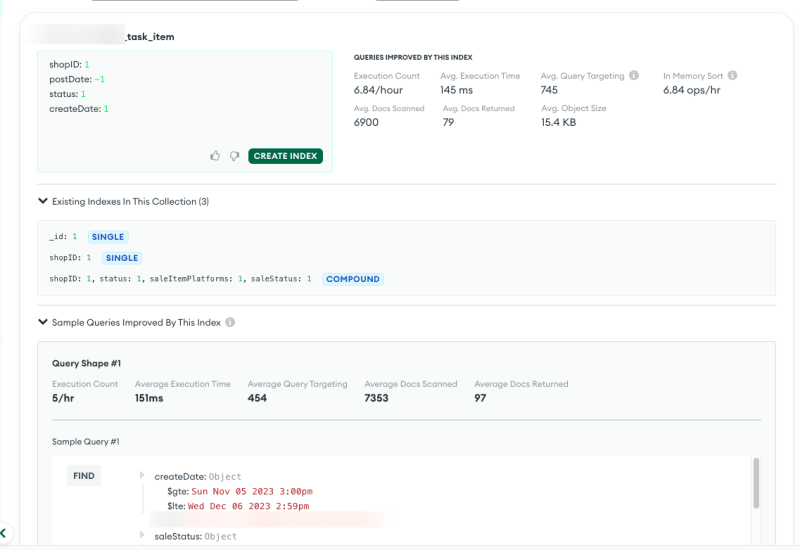The width and height of the screenshot is (800, 550).
Task: Click the FIND operation label
Action: 85,476
